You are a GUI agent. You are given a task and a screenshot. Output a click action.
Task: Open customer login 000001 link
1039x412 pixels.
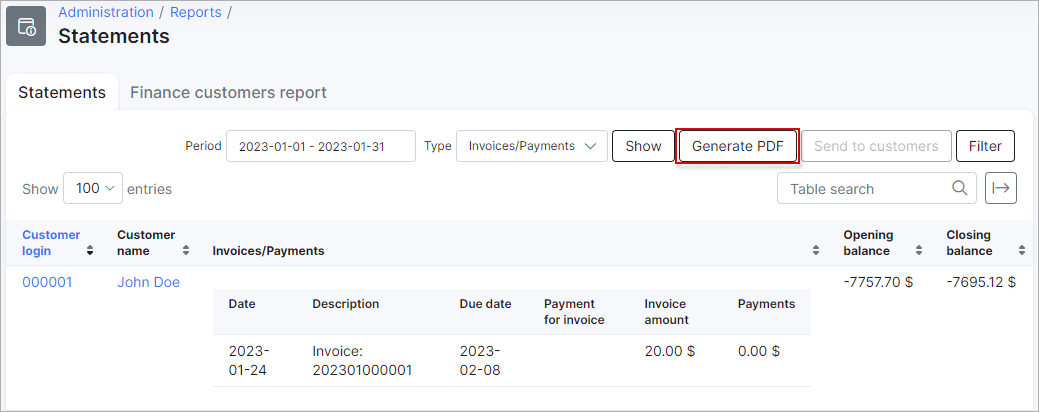[x=47, y=282]
